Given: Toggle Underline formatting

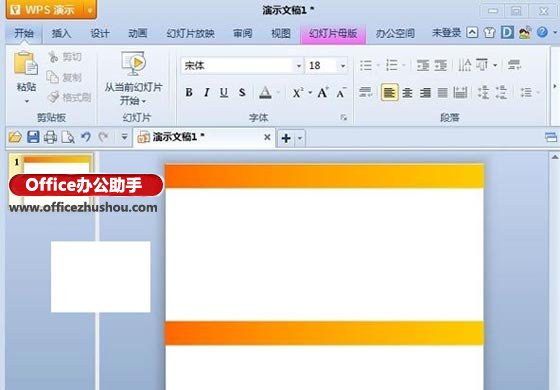Looking at the screenshot, I should [x=224, y=93].
